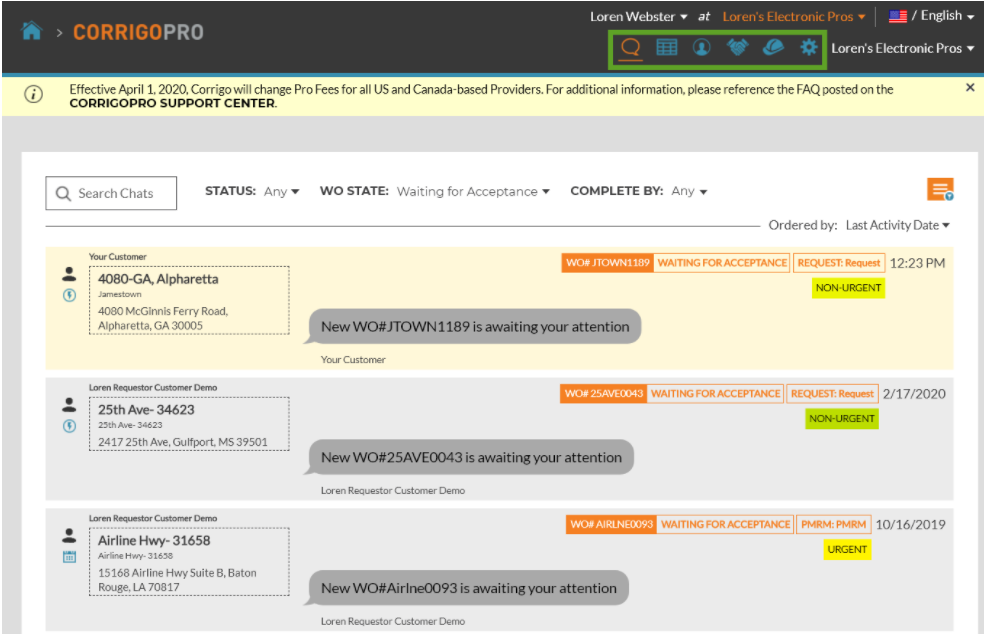Image resolution: width=984 pixels, height=634 pixels.
Task: Click the calendar icon on Airline Hwy chat
Action: click(68, 556)
